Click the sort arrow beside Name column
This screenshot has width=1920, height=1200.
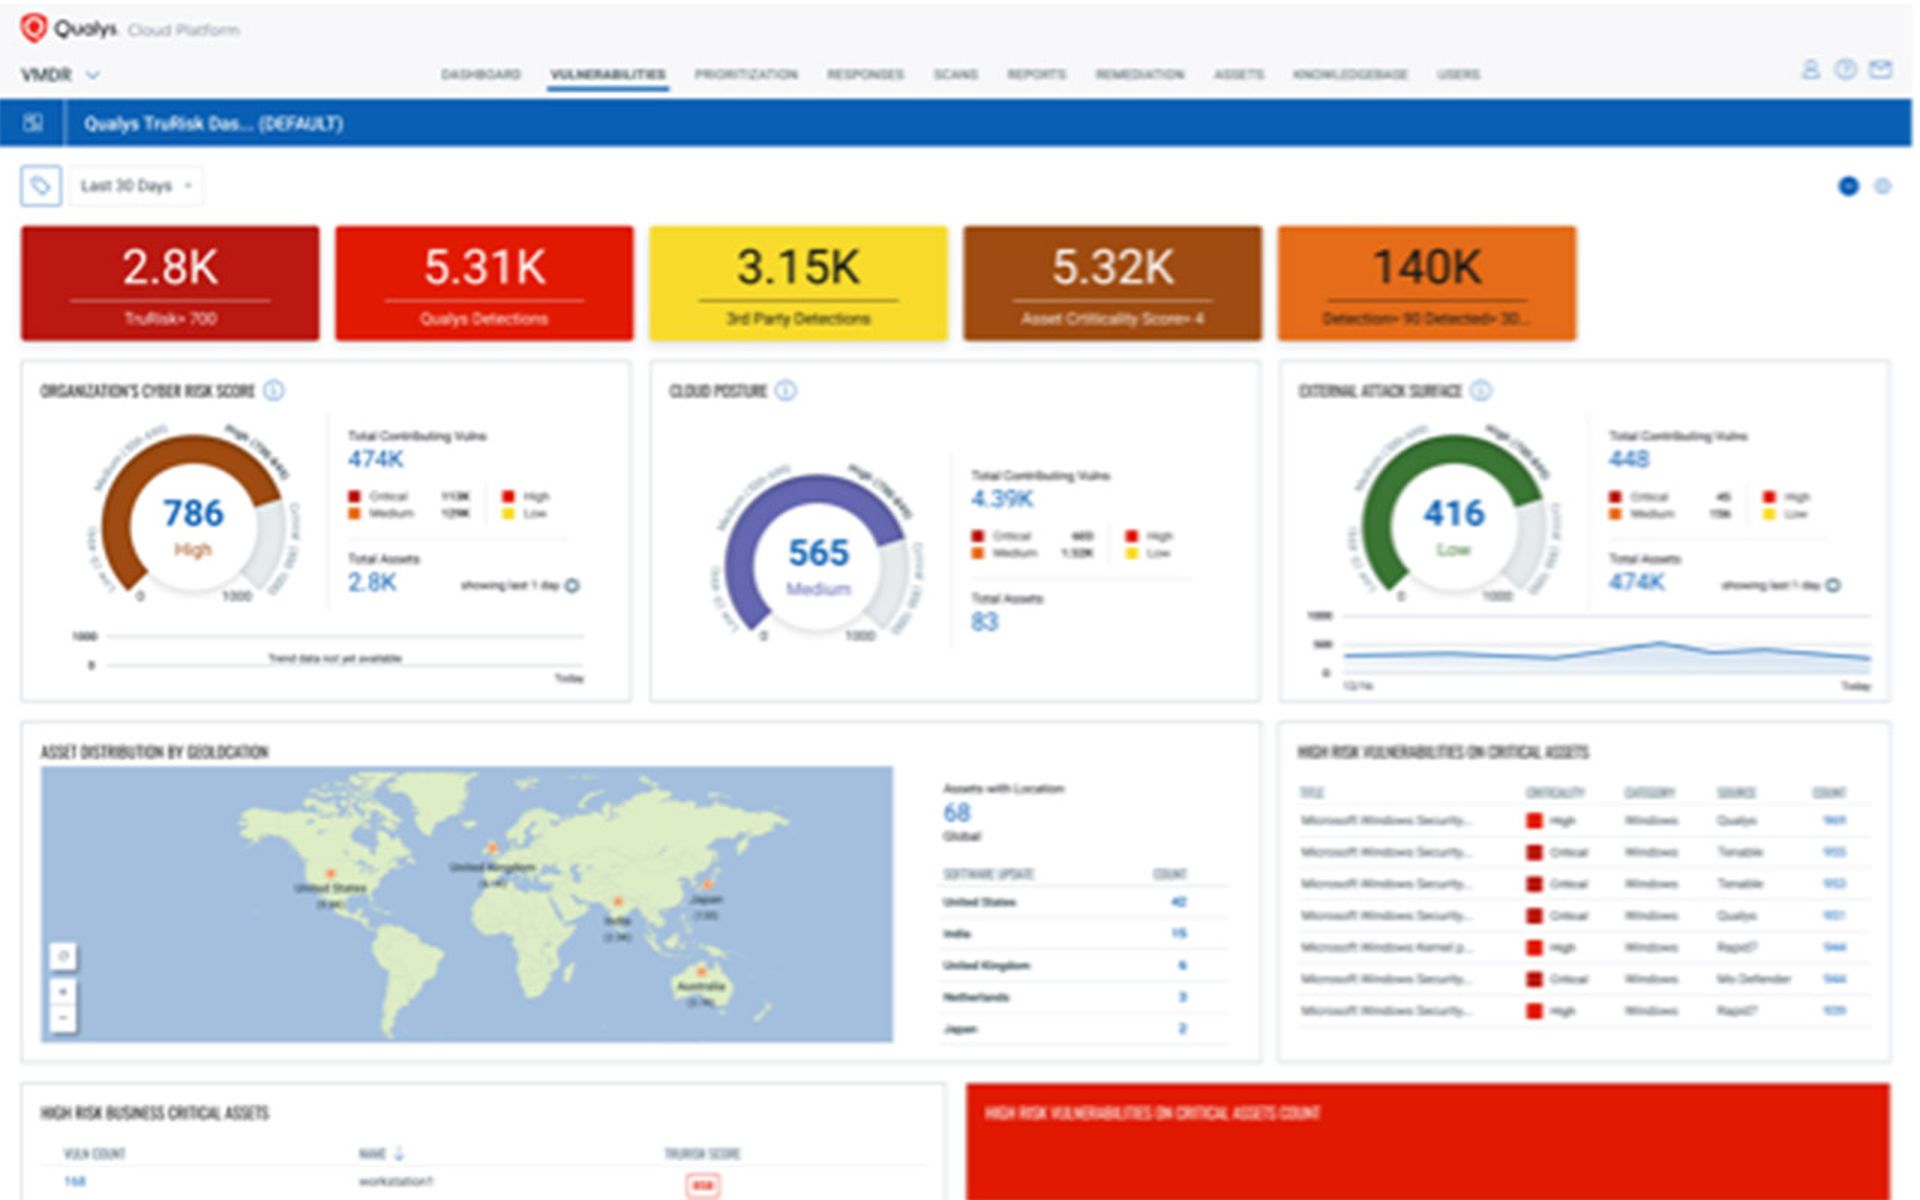pyautogui.click(x=399, y=1154)
